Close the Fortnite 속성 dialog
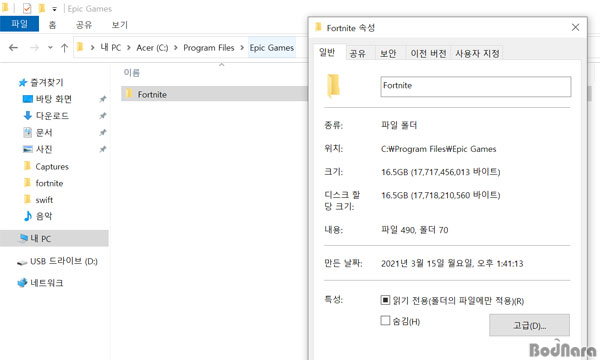 point(576,27)
